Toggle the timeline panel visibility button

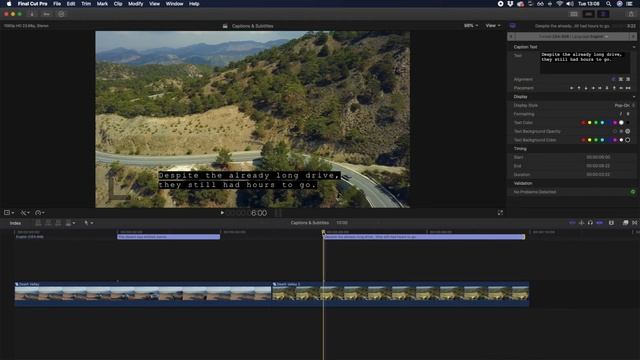click(x=589, y=14)
